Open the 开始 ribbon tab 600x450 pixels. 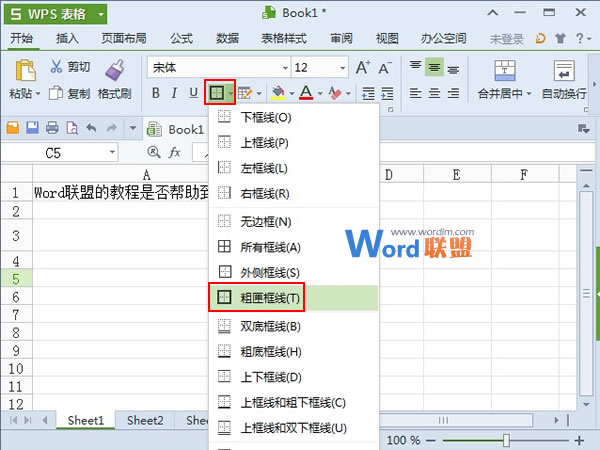tap(21, 39)
